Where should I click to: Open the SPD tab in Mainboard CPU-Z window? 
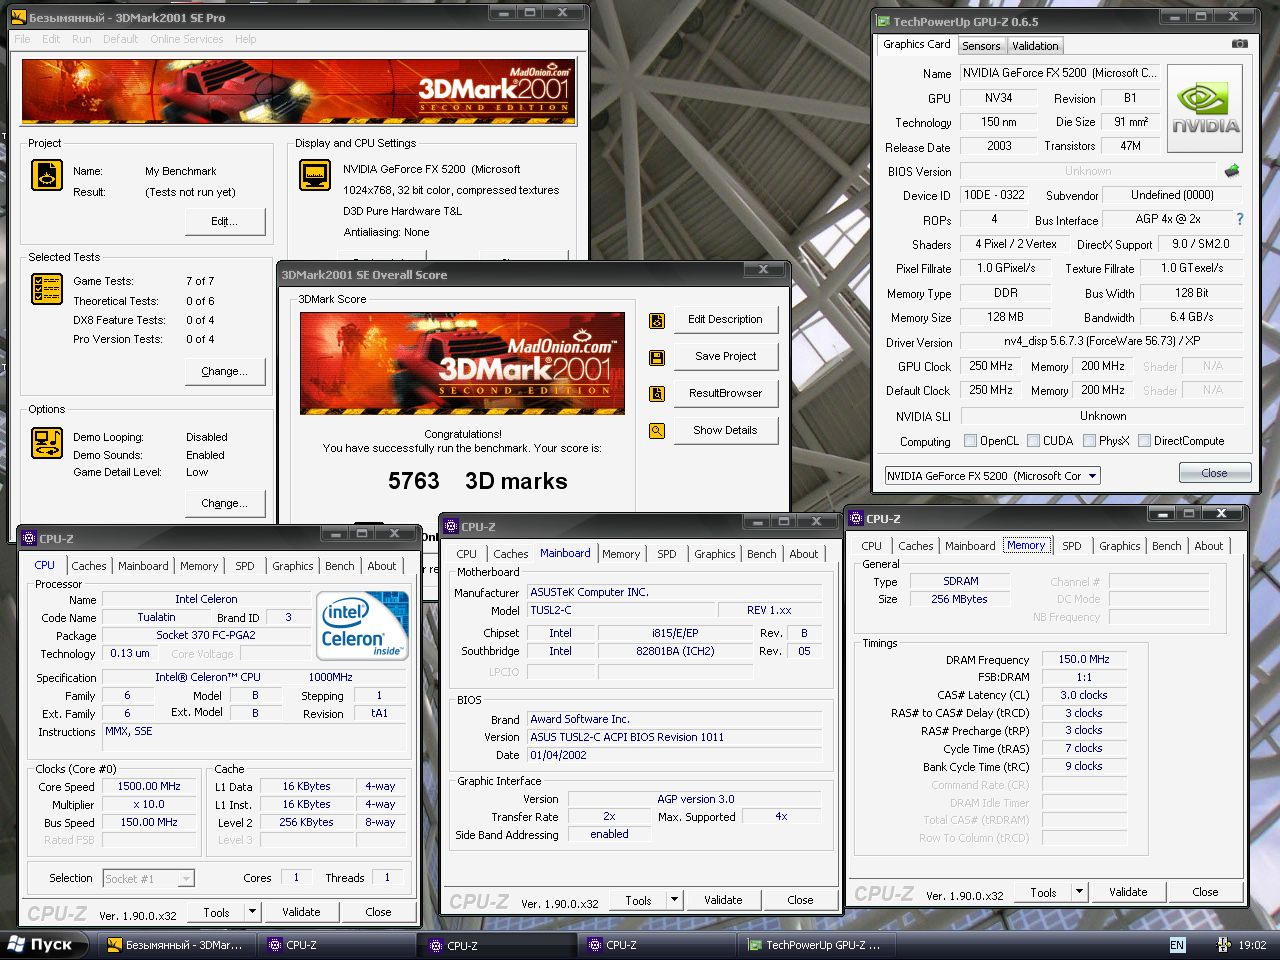tap(667, 554)
